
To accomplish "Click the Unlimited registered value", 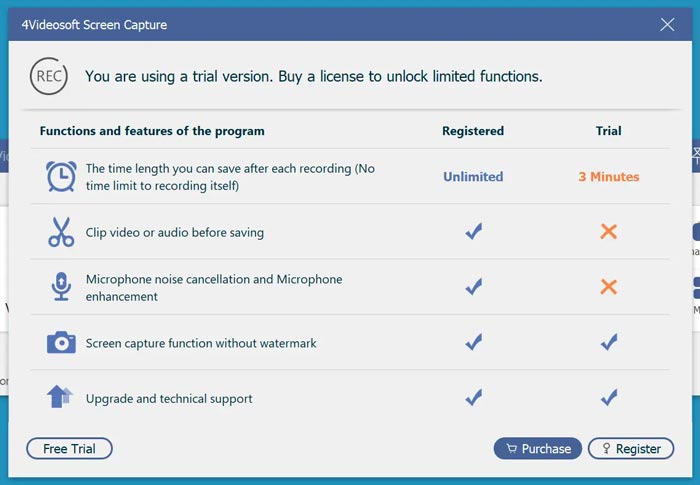I will (473, 177).
